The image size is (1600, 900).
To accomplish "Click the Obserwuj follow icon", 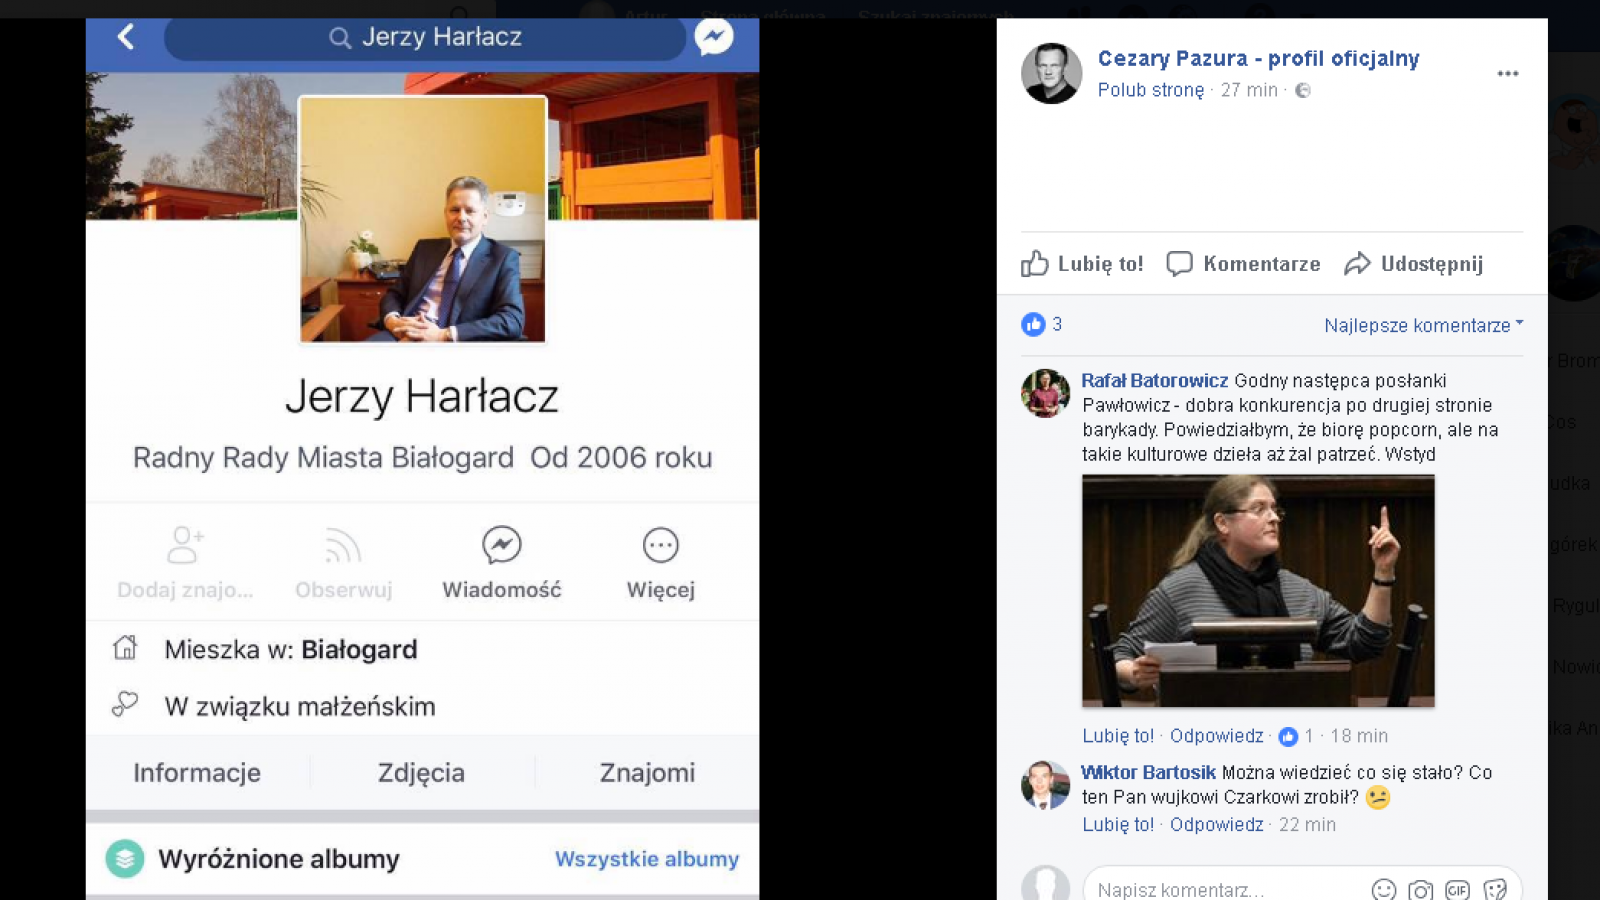I will tap(343, 547).
